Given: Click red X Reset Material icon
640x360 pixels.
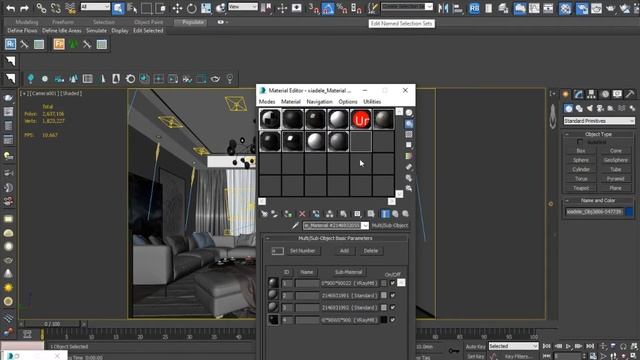Looking at the screenshot, I should 302,214.
